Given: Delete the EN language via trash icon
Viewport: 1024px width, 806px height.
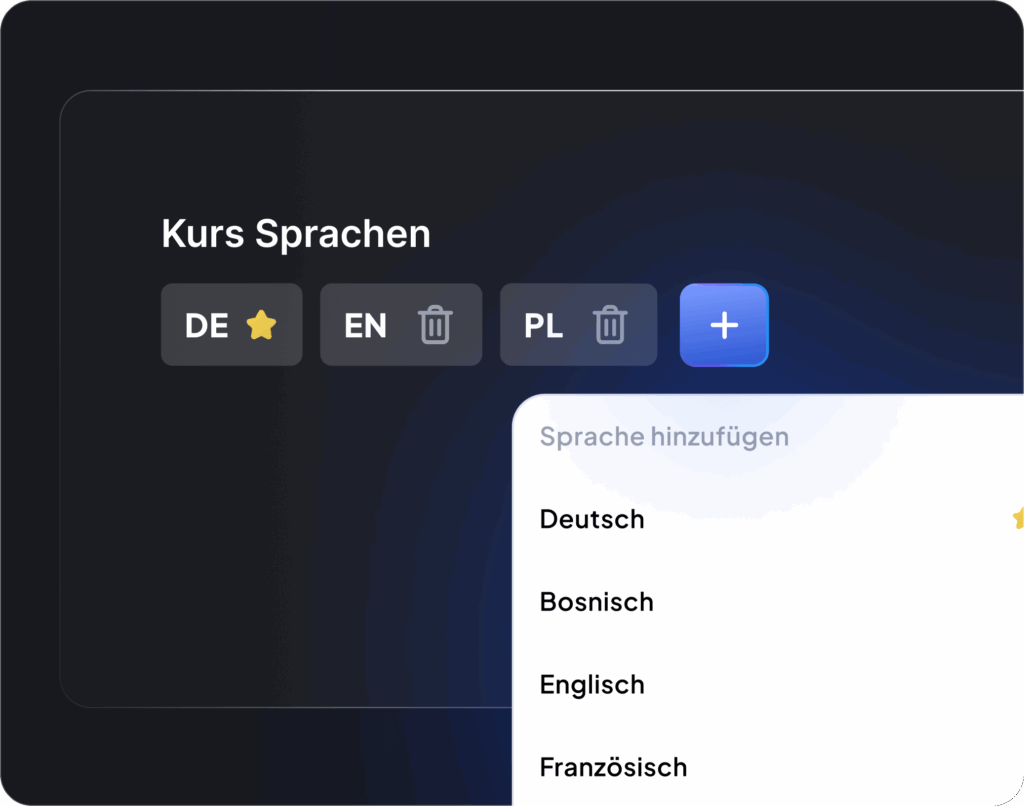Looking at the screenshot, I should tap(435, 325).
